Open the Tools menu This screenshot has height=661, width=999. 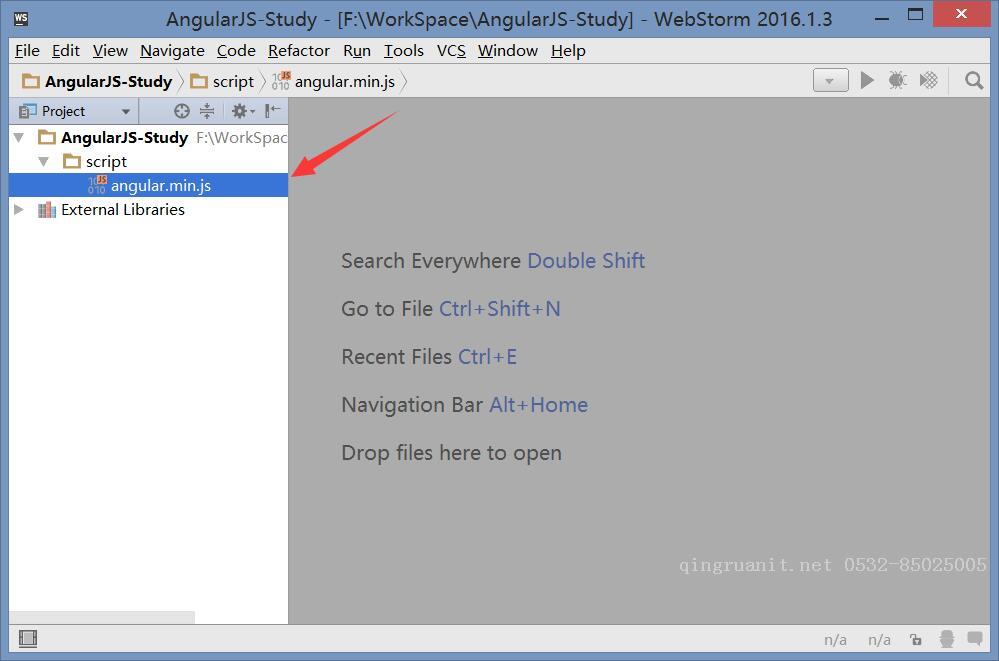[x=403, y=50]
